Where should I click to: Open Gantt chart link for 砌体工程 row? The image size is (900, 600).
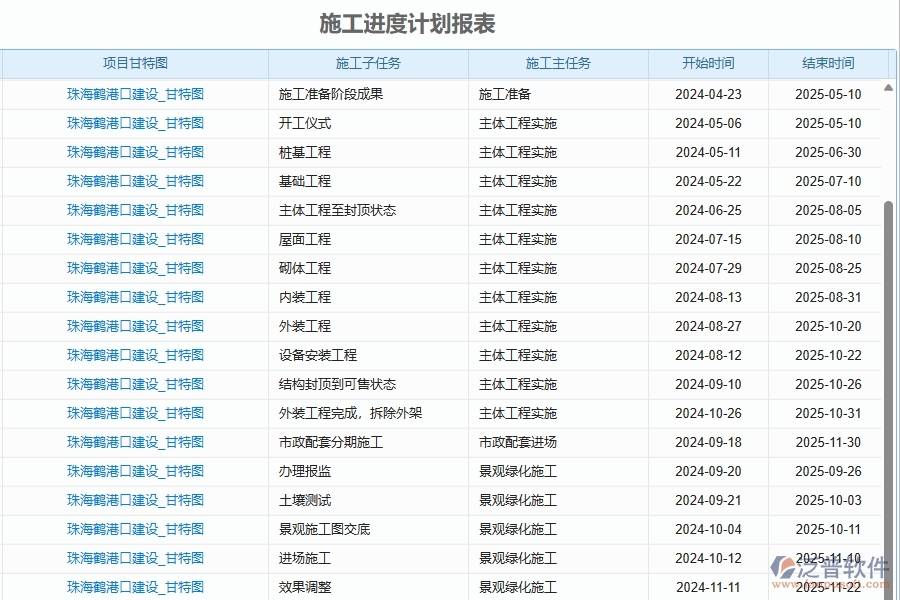coord(133,268)
